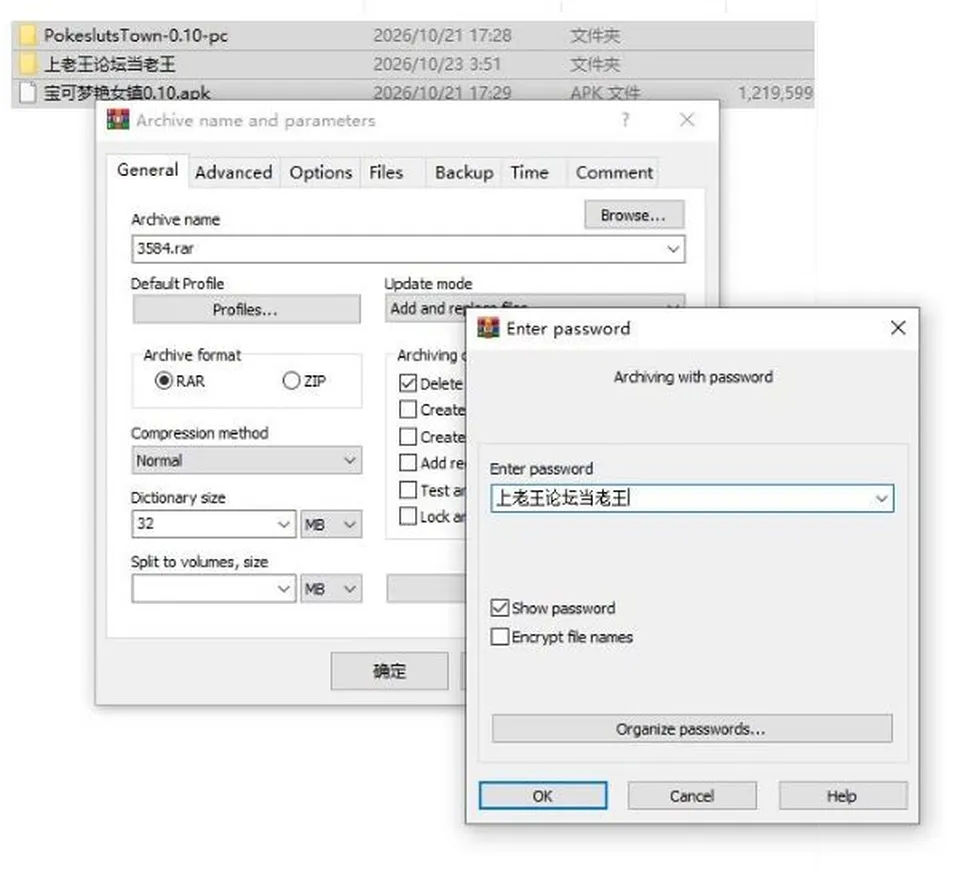Switch to the Advanced tab
Image resolution: width=960 pixels, height=877 pixels.
click(x=234, y=173)
